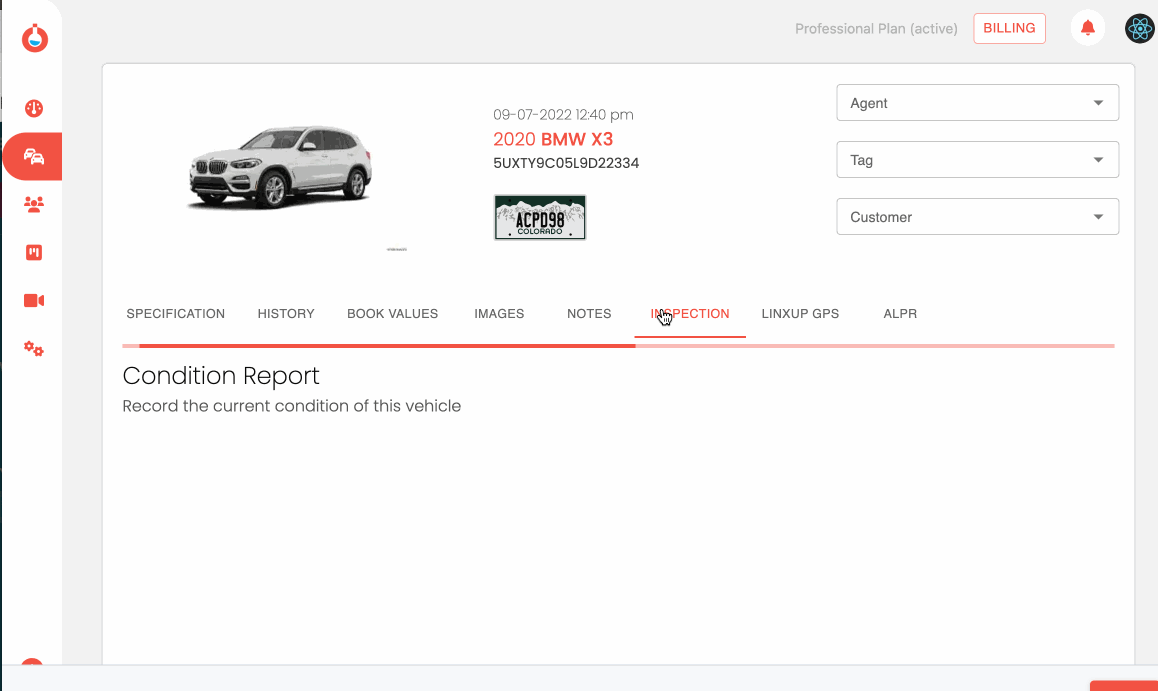Open the user avatar menu

tap(1140, 29)
